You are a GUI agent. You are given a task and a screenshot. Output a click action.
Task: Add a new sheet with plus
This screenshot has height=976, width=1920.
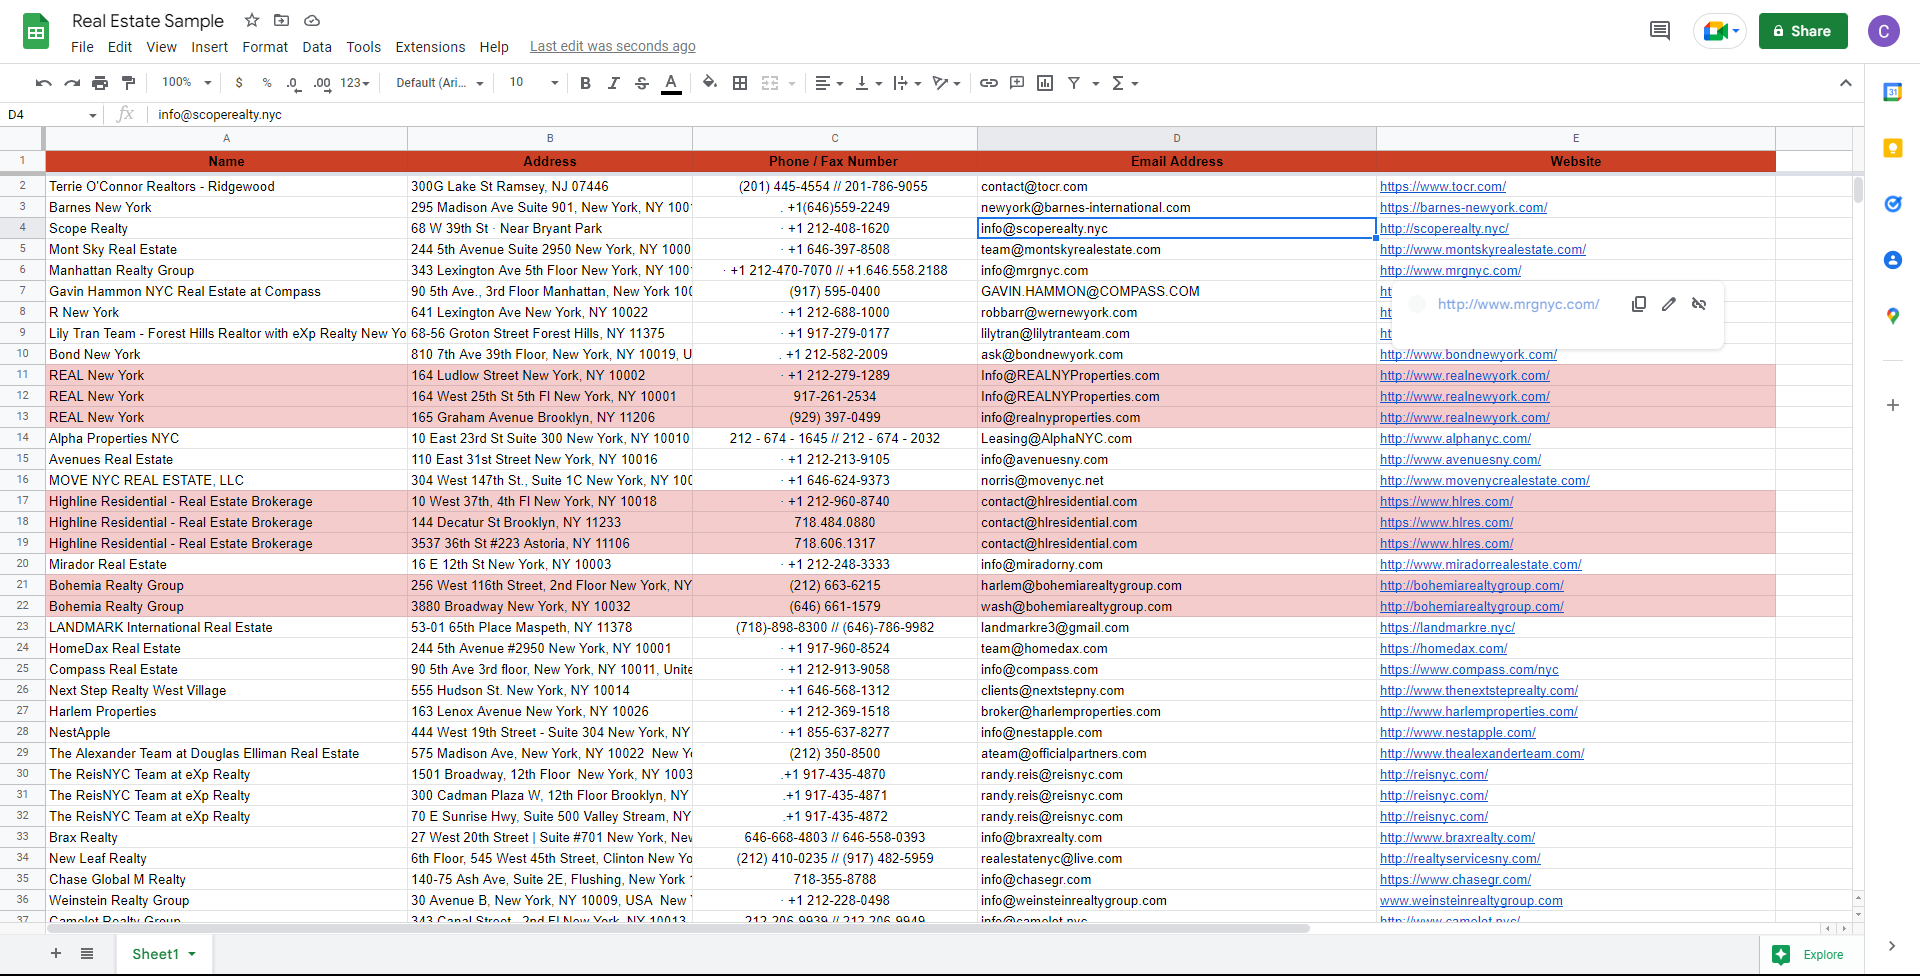[56, 954]
